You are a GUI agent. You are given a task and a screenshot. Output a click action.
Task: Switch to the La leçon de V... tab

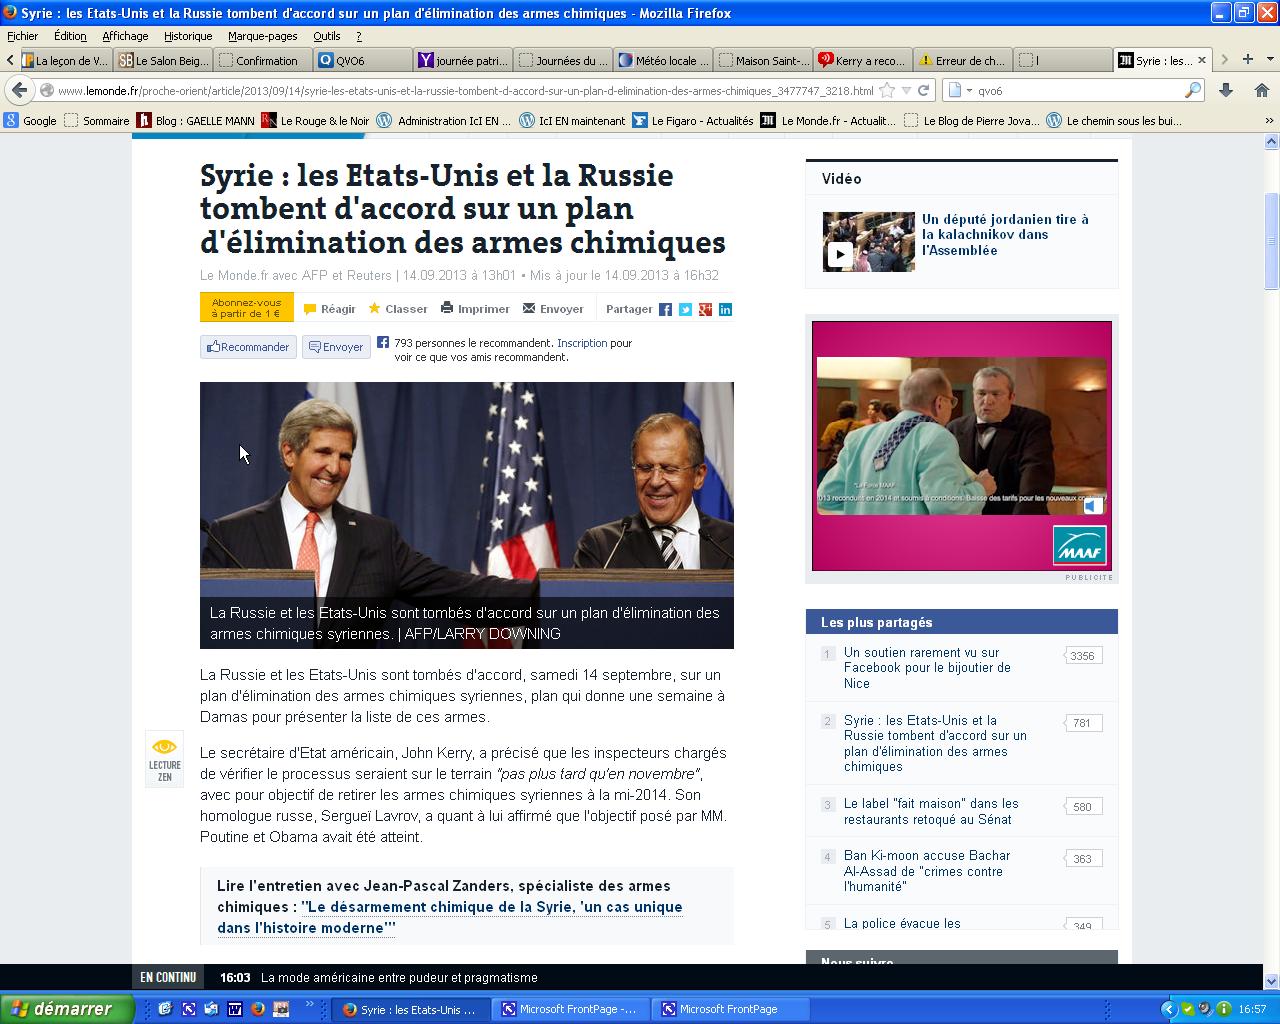[x=64, y=60]
